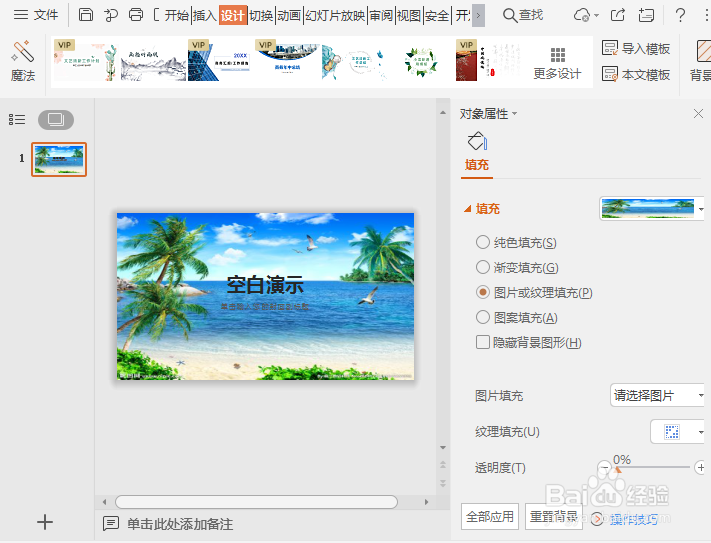Collapse the 填充 section triangle

(468, 209)
